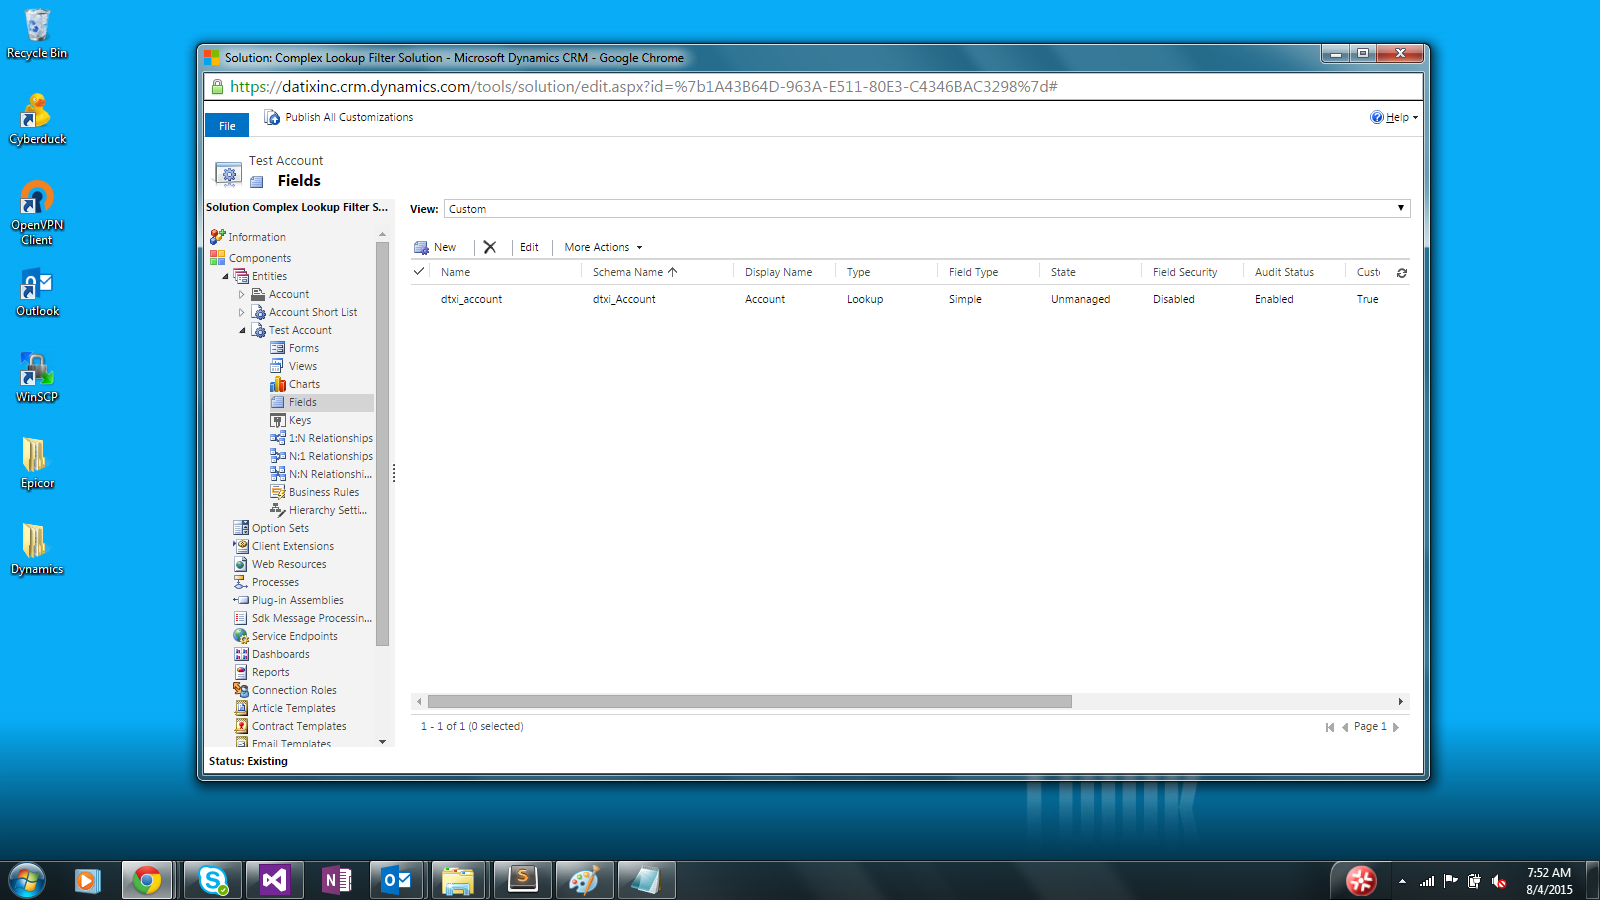Collapse the Test Account node
The height and width of the screenshot is (900, 1600).
[241, 330]
